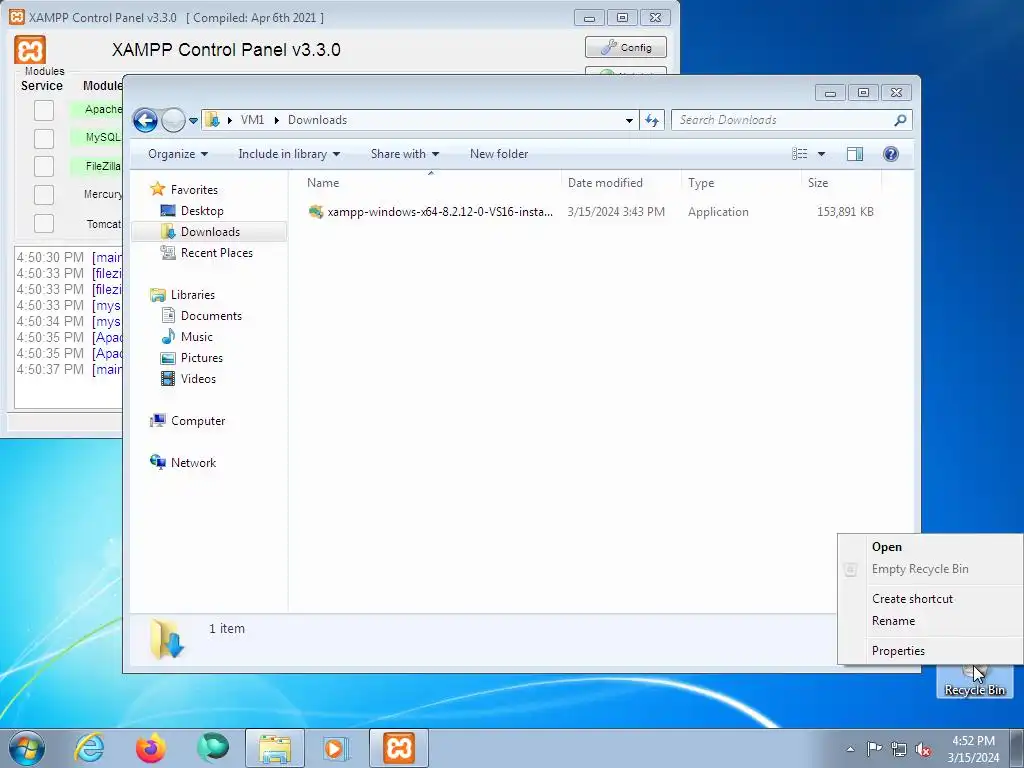The image size is (1024, 768).
Task: Click the Change your view icon
Action: [800, 154]
